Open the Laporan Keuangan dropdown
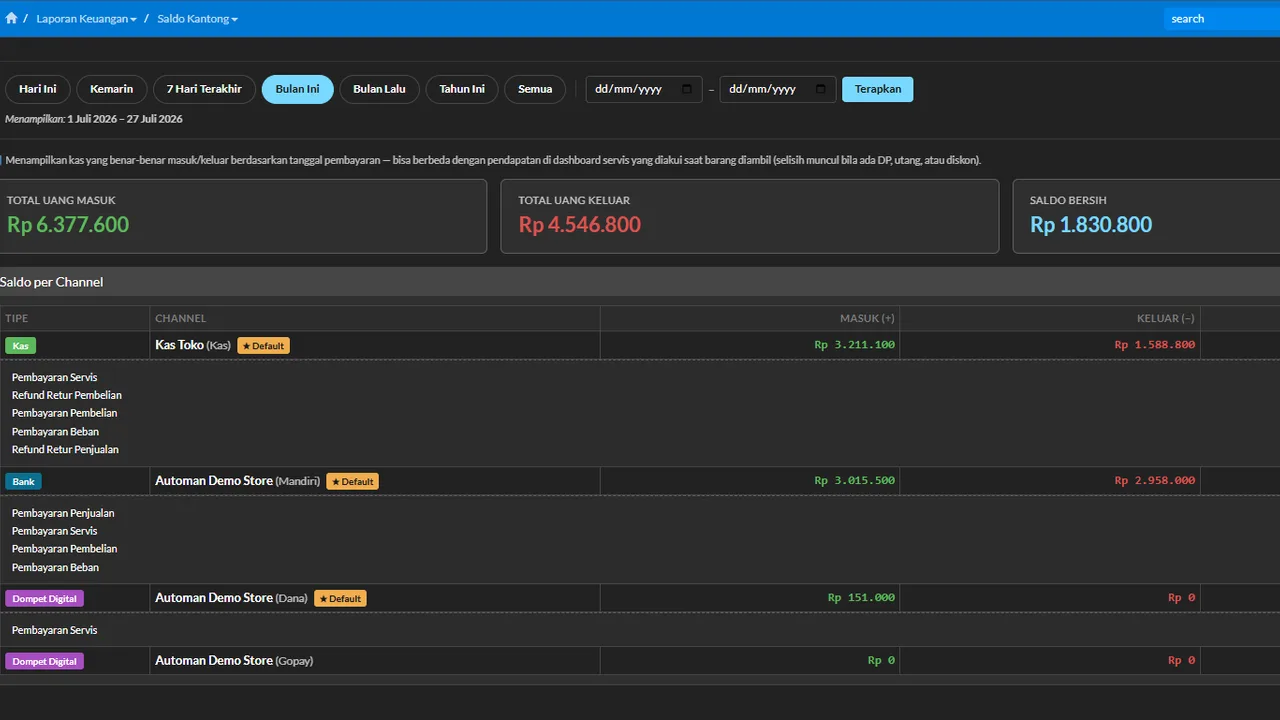Image resolution: width=1280 pixels, height=720 pixels. coord(86,19)
